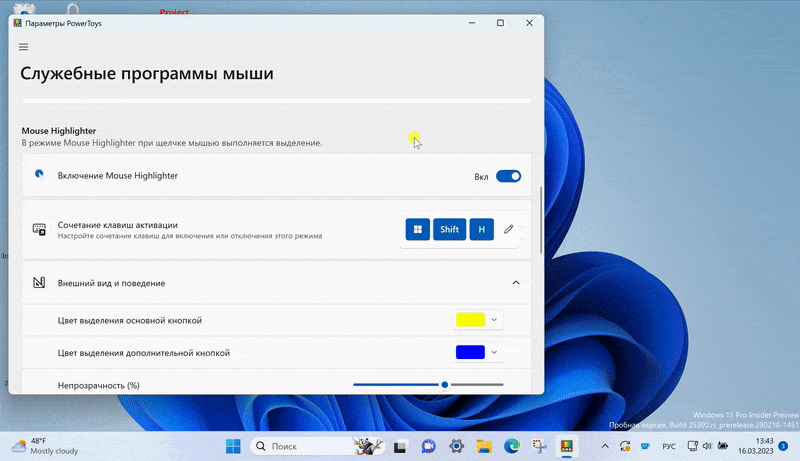The height and width of the screenshot is (461, 800).
Task: Click the PowerToys cup tray icon
Action: coord(645,446)
